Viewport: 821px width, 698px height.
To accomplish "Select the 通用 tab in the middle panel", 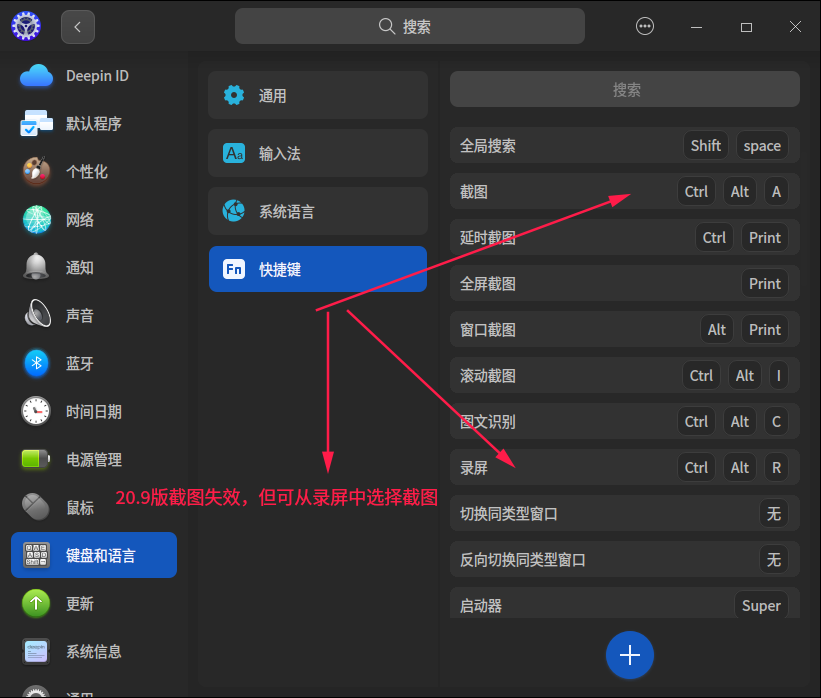I will (x=318, y=95).
